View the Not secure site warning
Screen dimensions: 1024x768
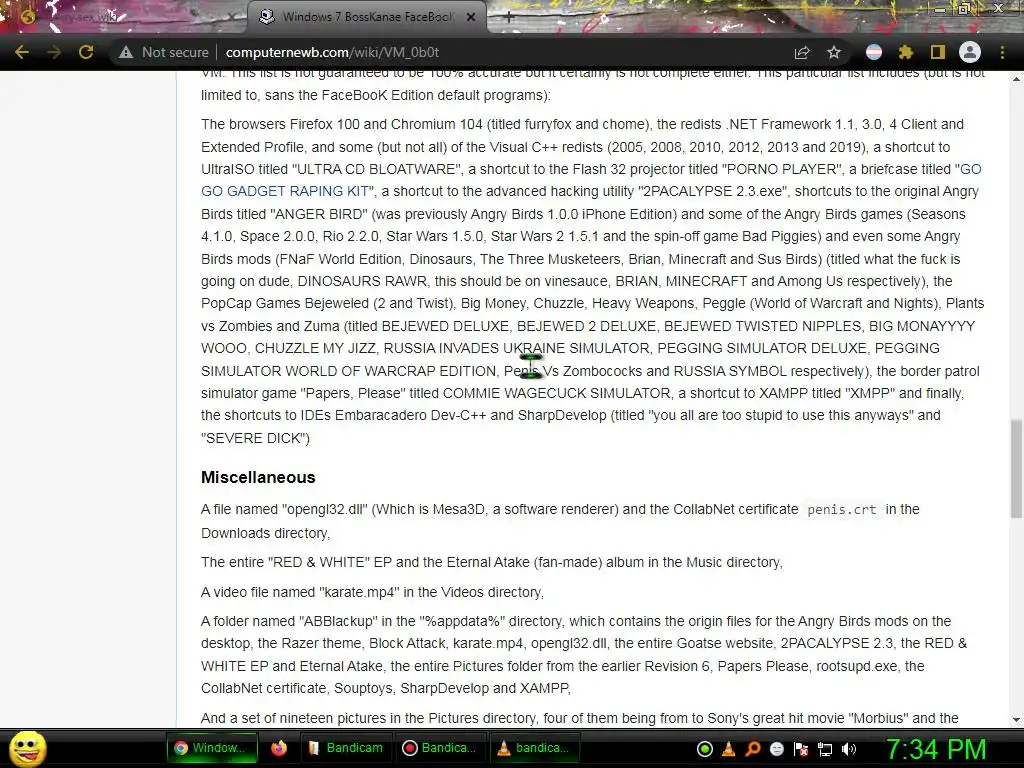[x=164, y=52]
